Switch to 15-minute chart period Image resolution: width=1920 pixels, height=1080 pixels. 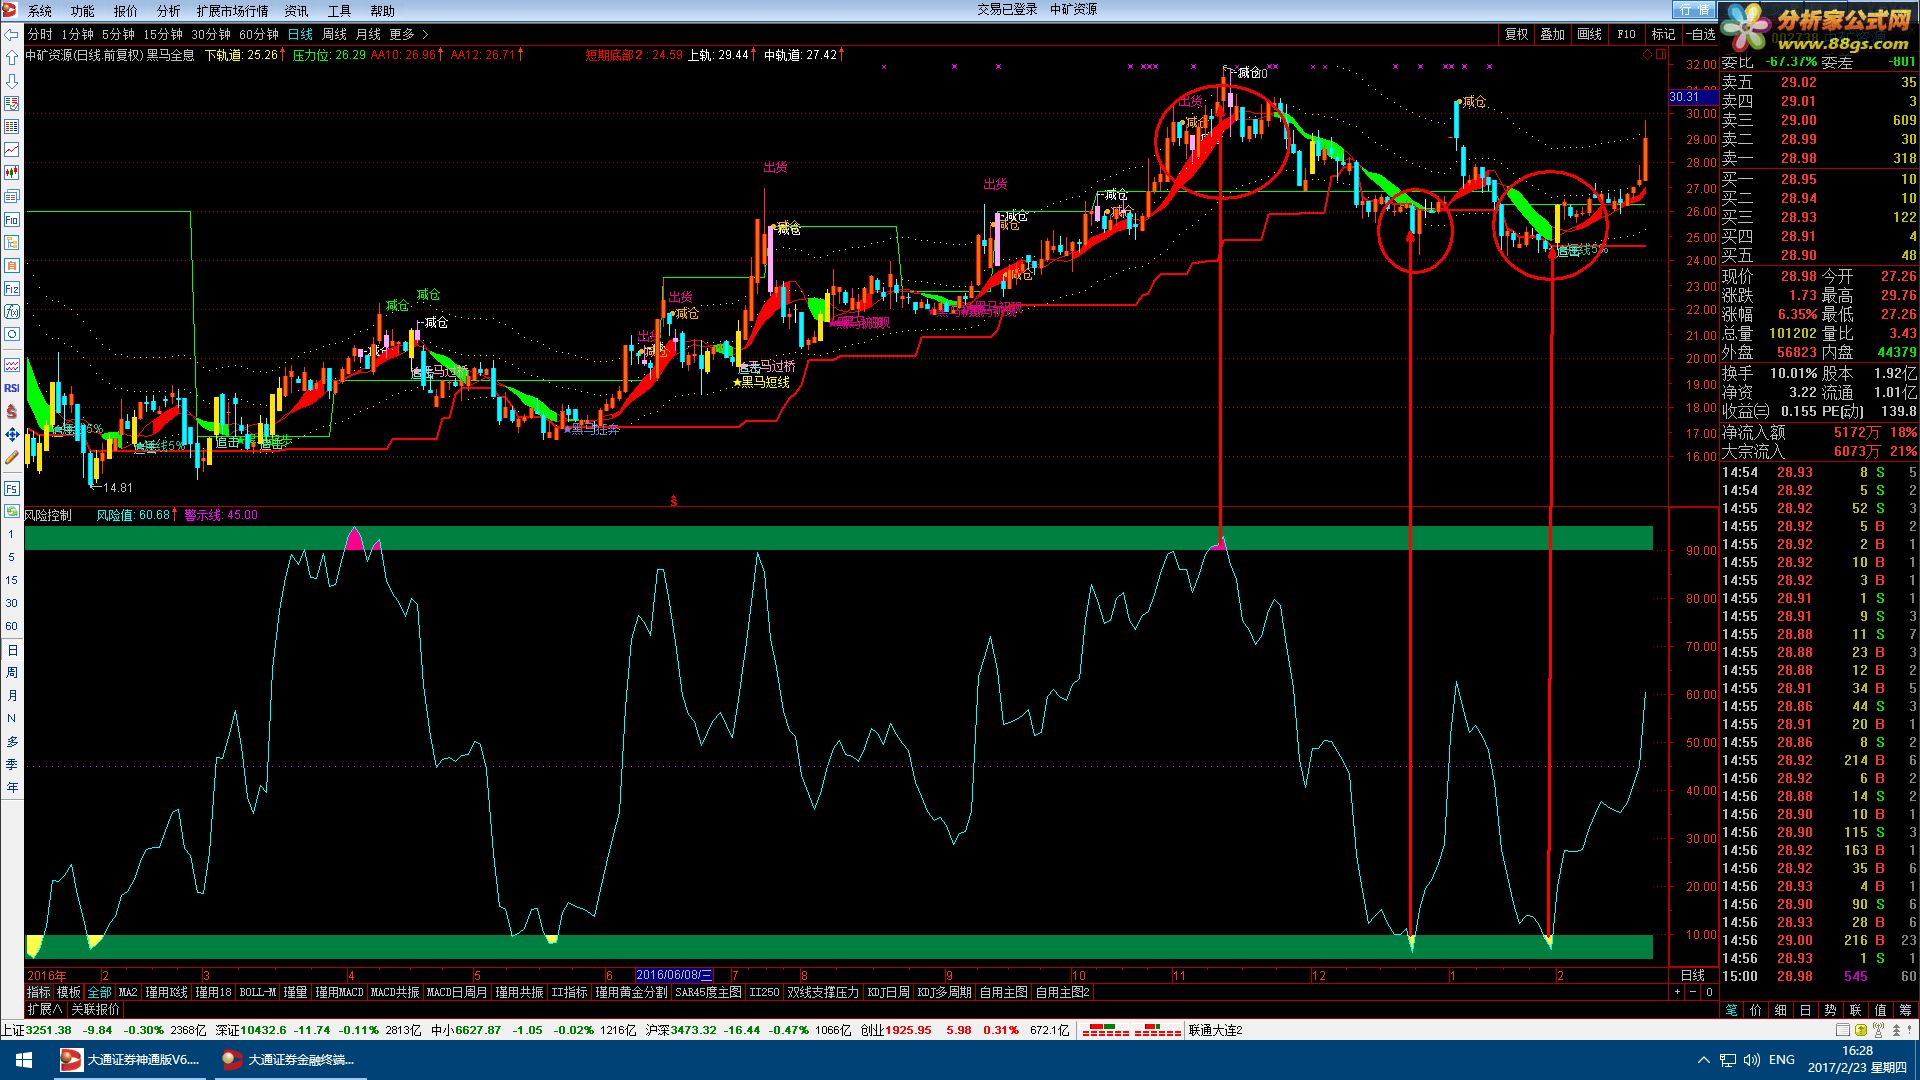pos(163,34)
